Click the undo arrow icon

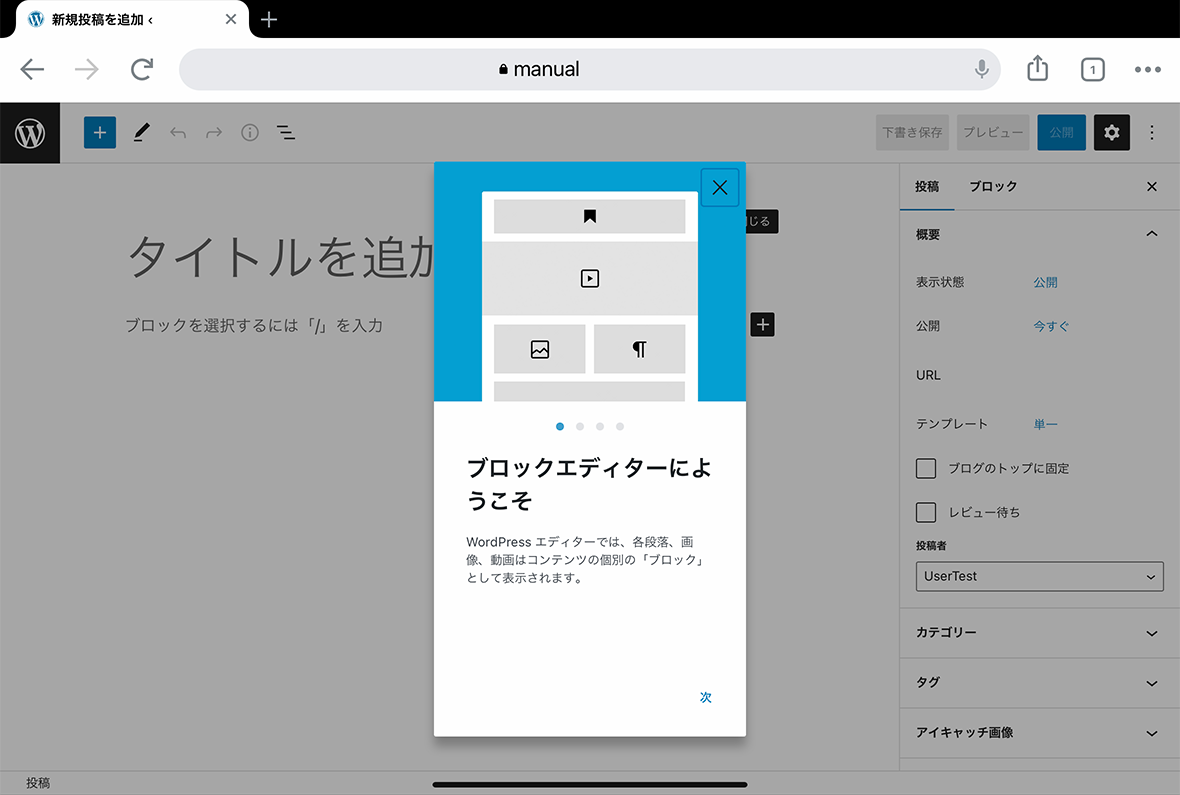tap(178, 133)
